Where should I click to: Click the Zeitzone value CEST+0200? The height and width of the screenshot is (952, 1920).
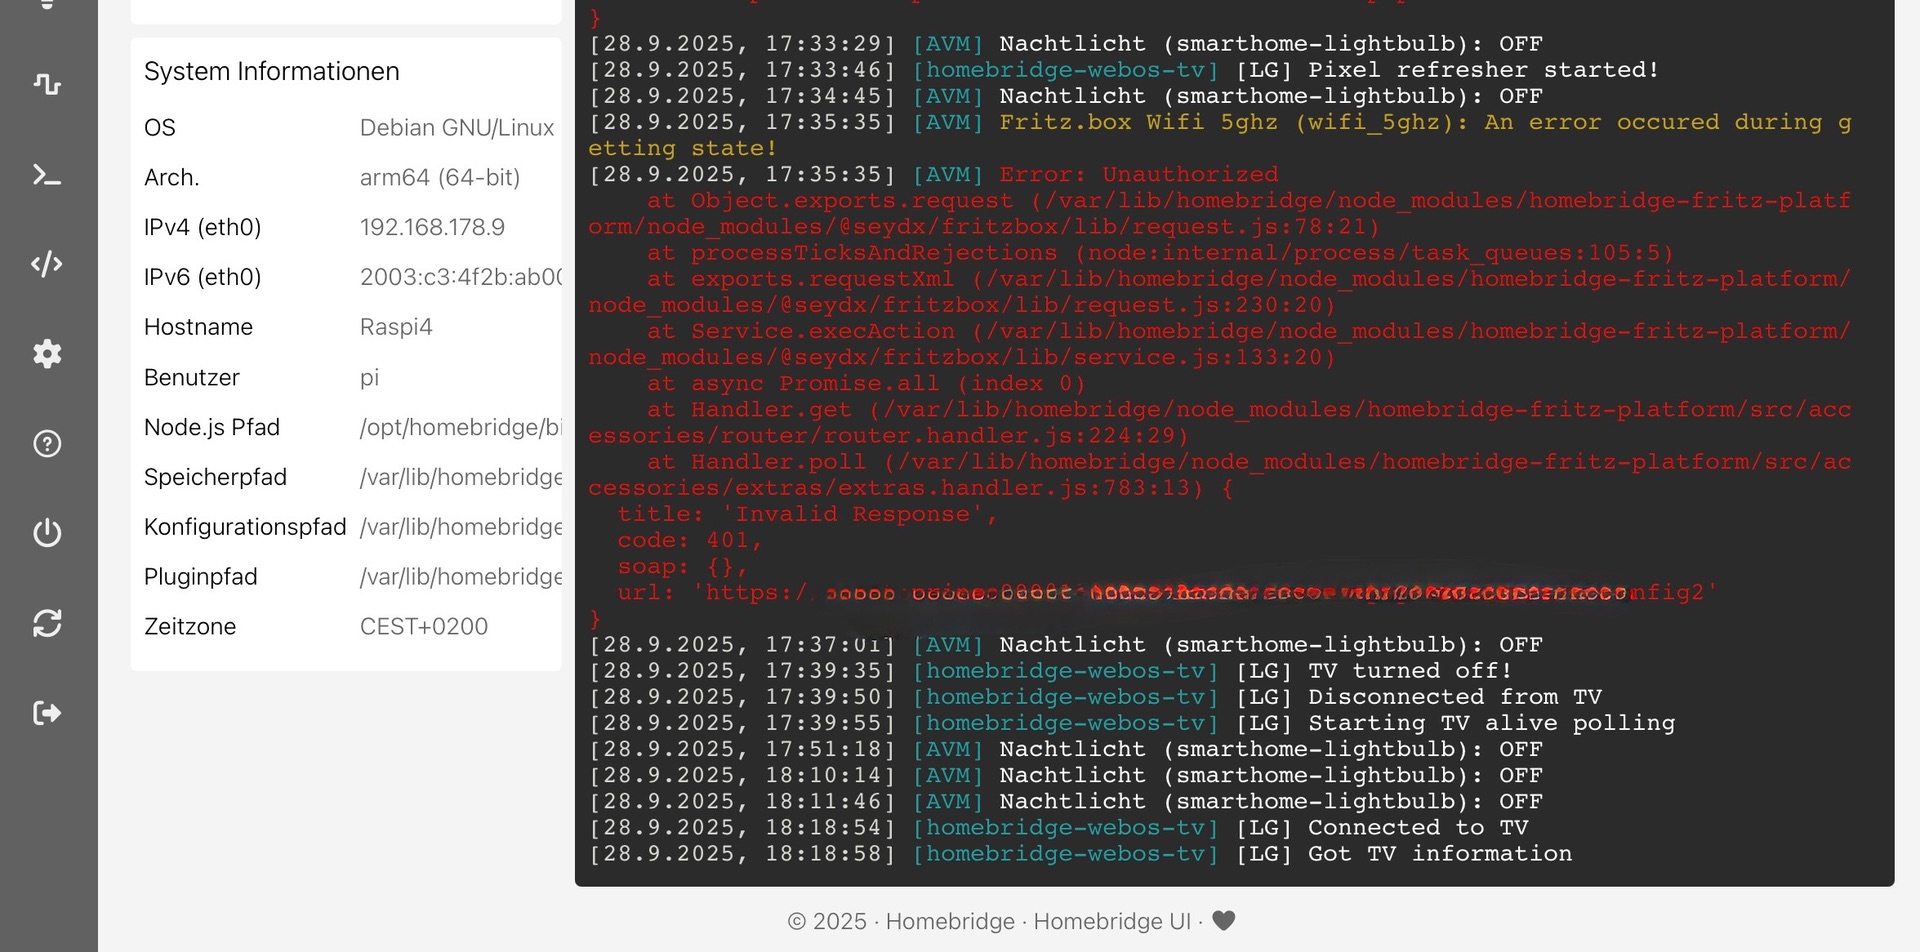click(x=424, y=627)
